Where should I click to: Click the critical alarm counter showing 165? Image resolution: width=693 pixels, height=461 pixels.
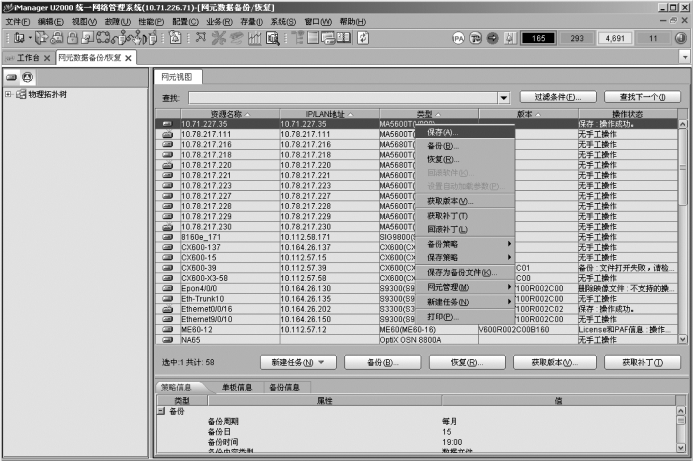(538, 38)
